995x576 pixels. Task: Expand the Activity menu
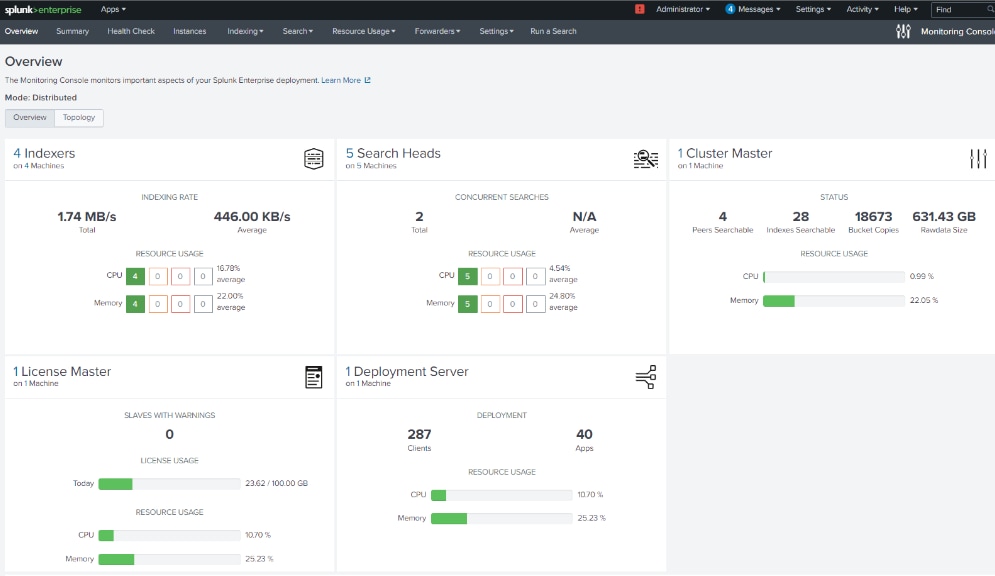[862, 10]
